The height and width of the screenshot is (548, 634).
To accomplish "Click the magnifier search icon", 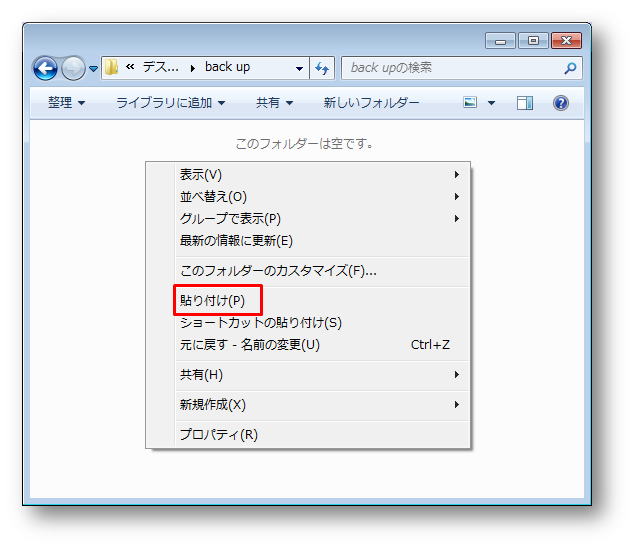I will pyautogui.click(x=570, y=68).
